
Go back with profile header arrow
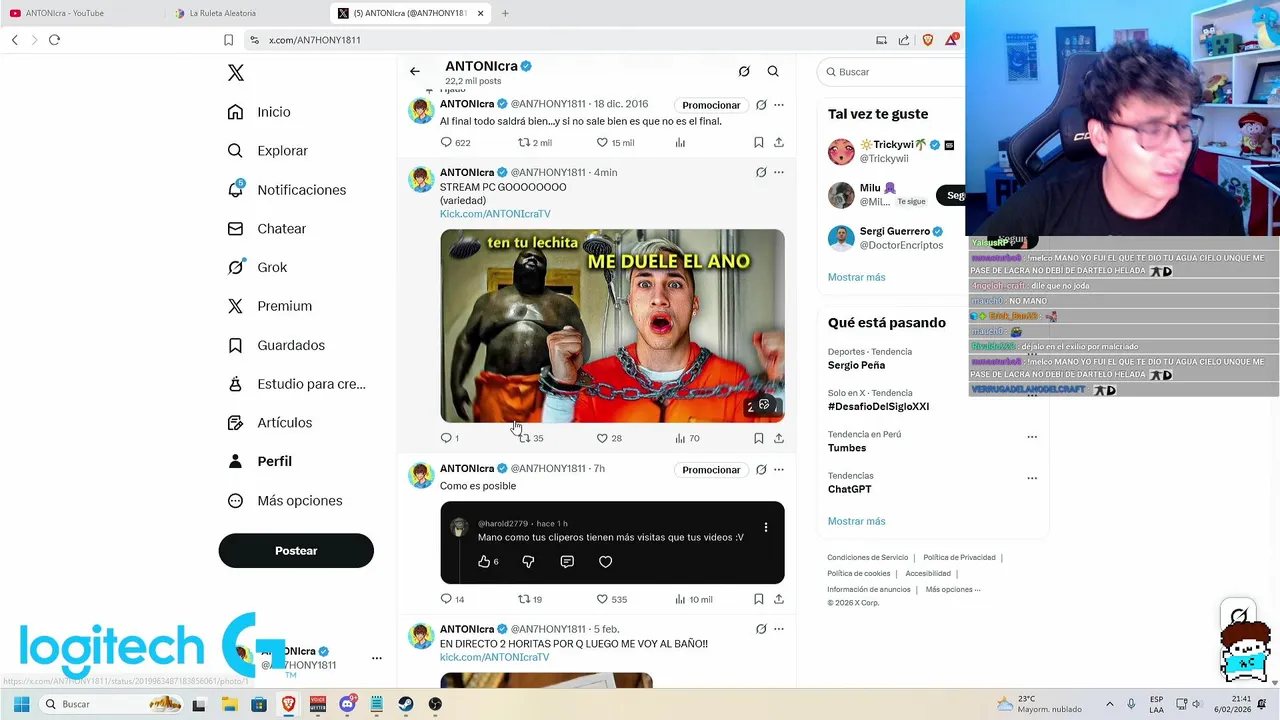415,72
